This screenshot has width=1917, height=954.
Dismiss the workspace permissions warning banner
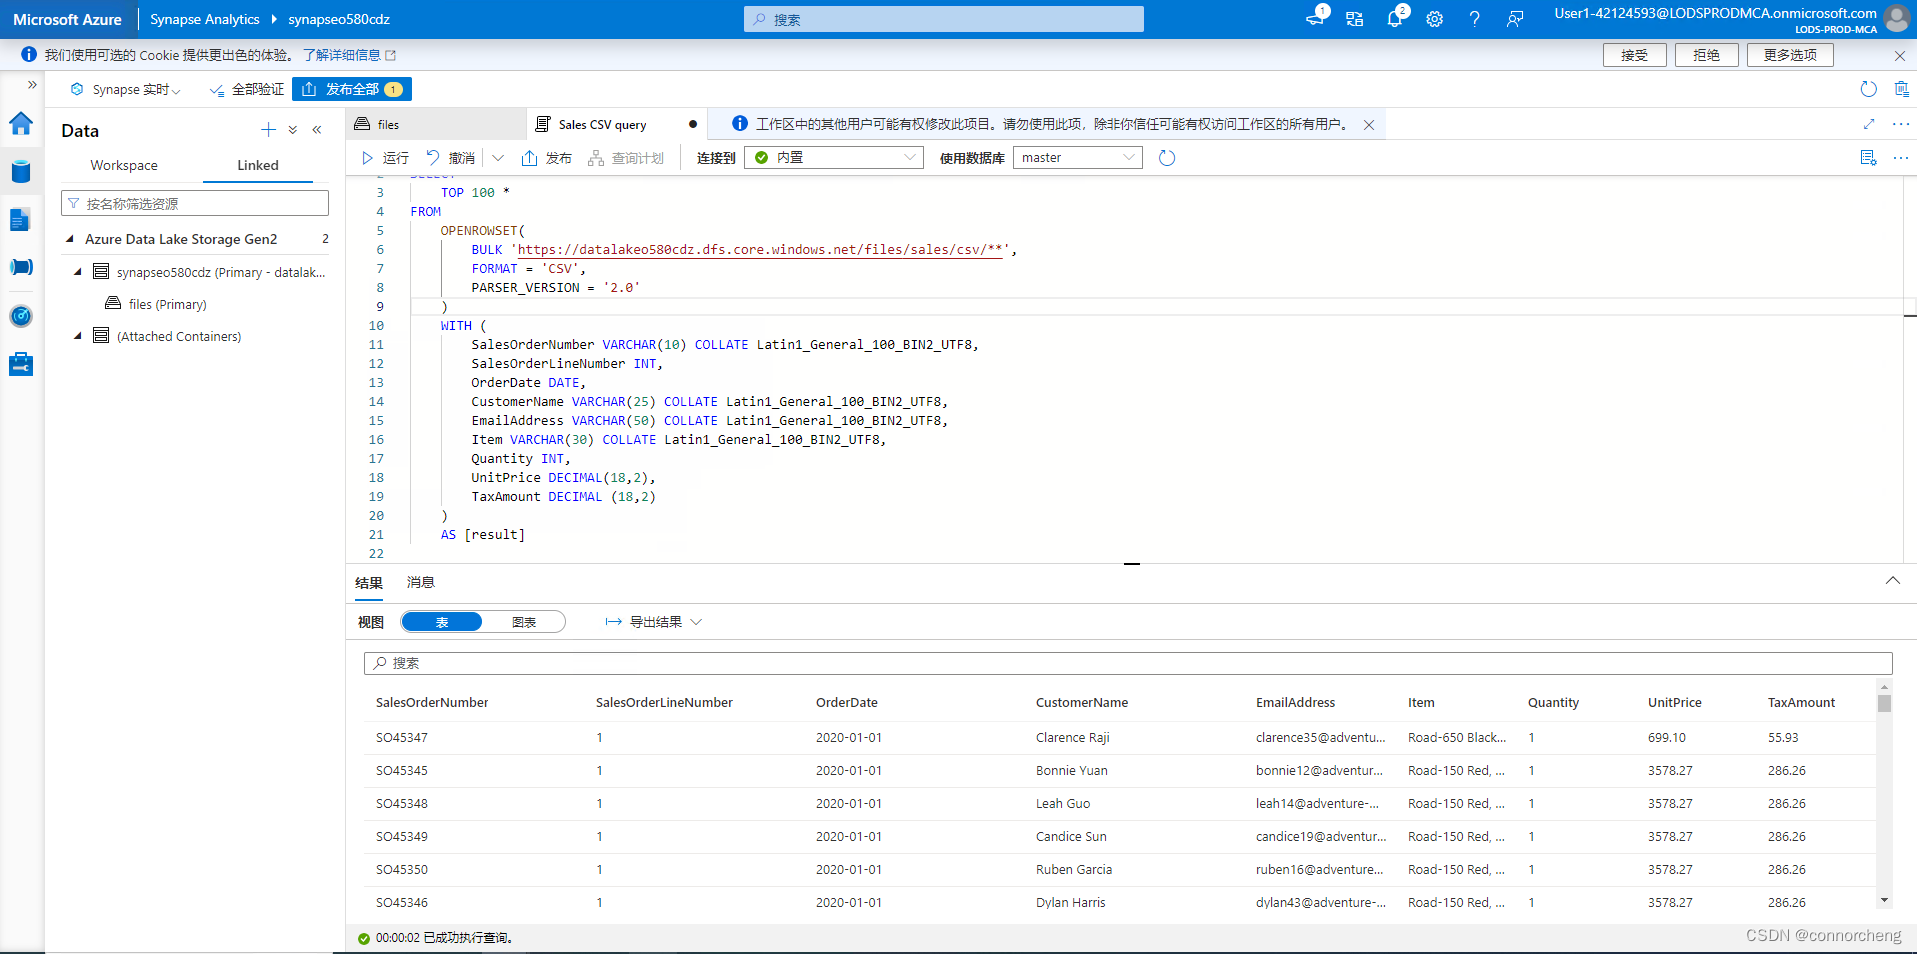(x=1369, y=125)
